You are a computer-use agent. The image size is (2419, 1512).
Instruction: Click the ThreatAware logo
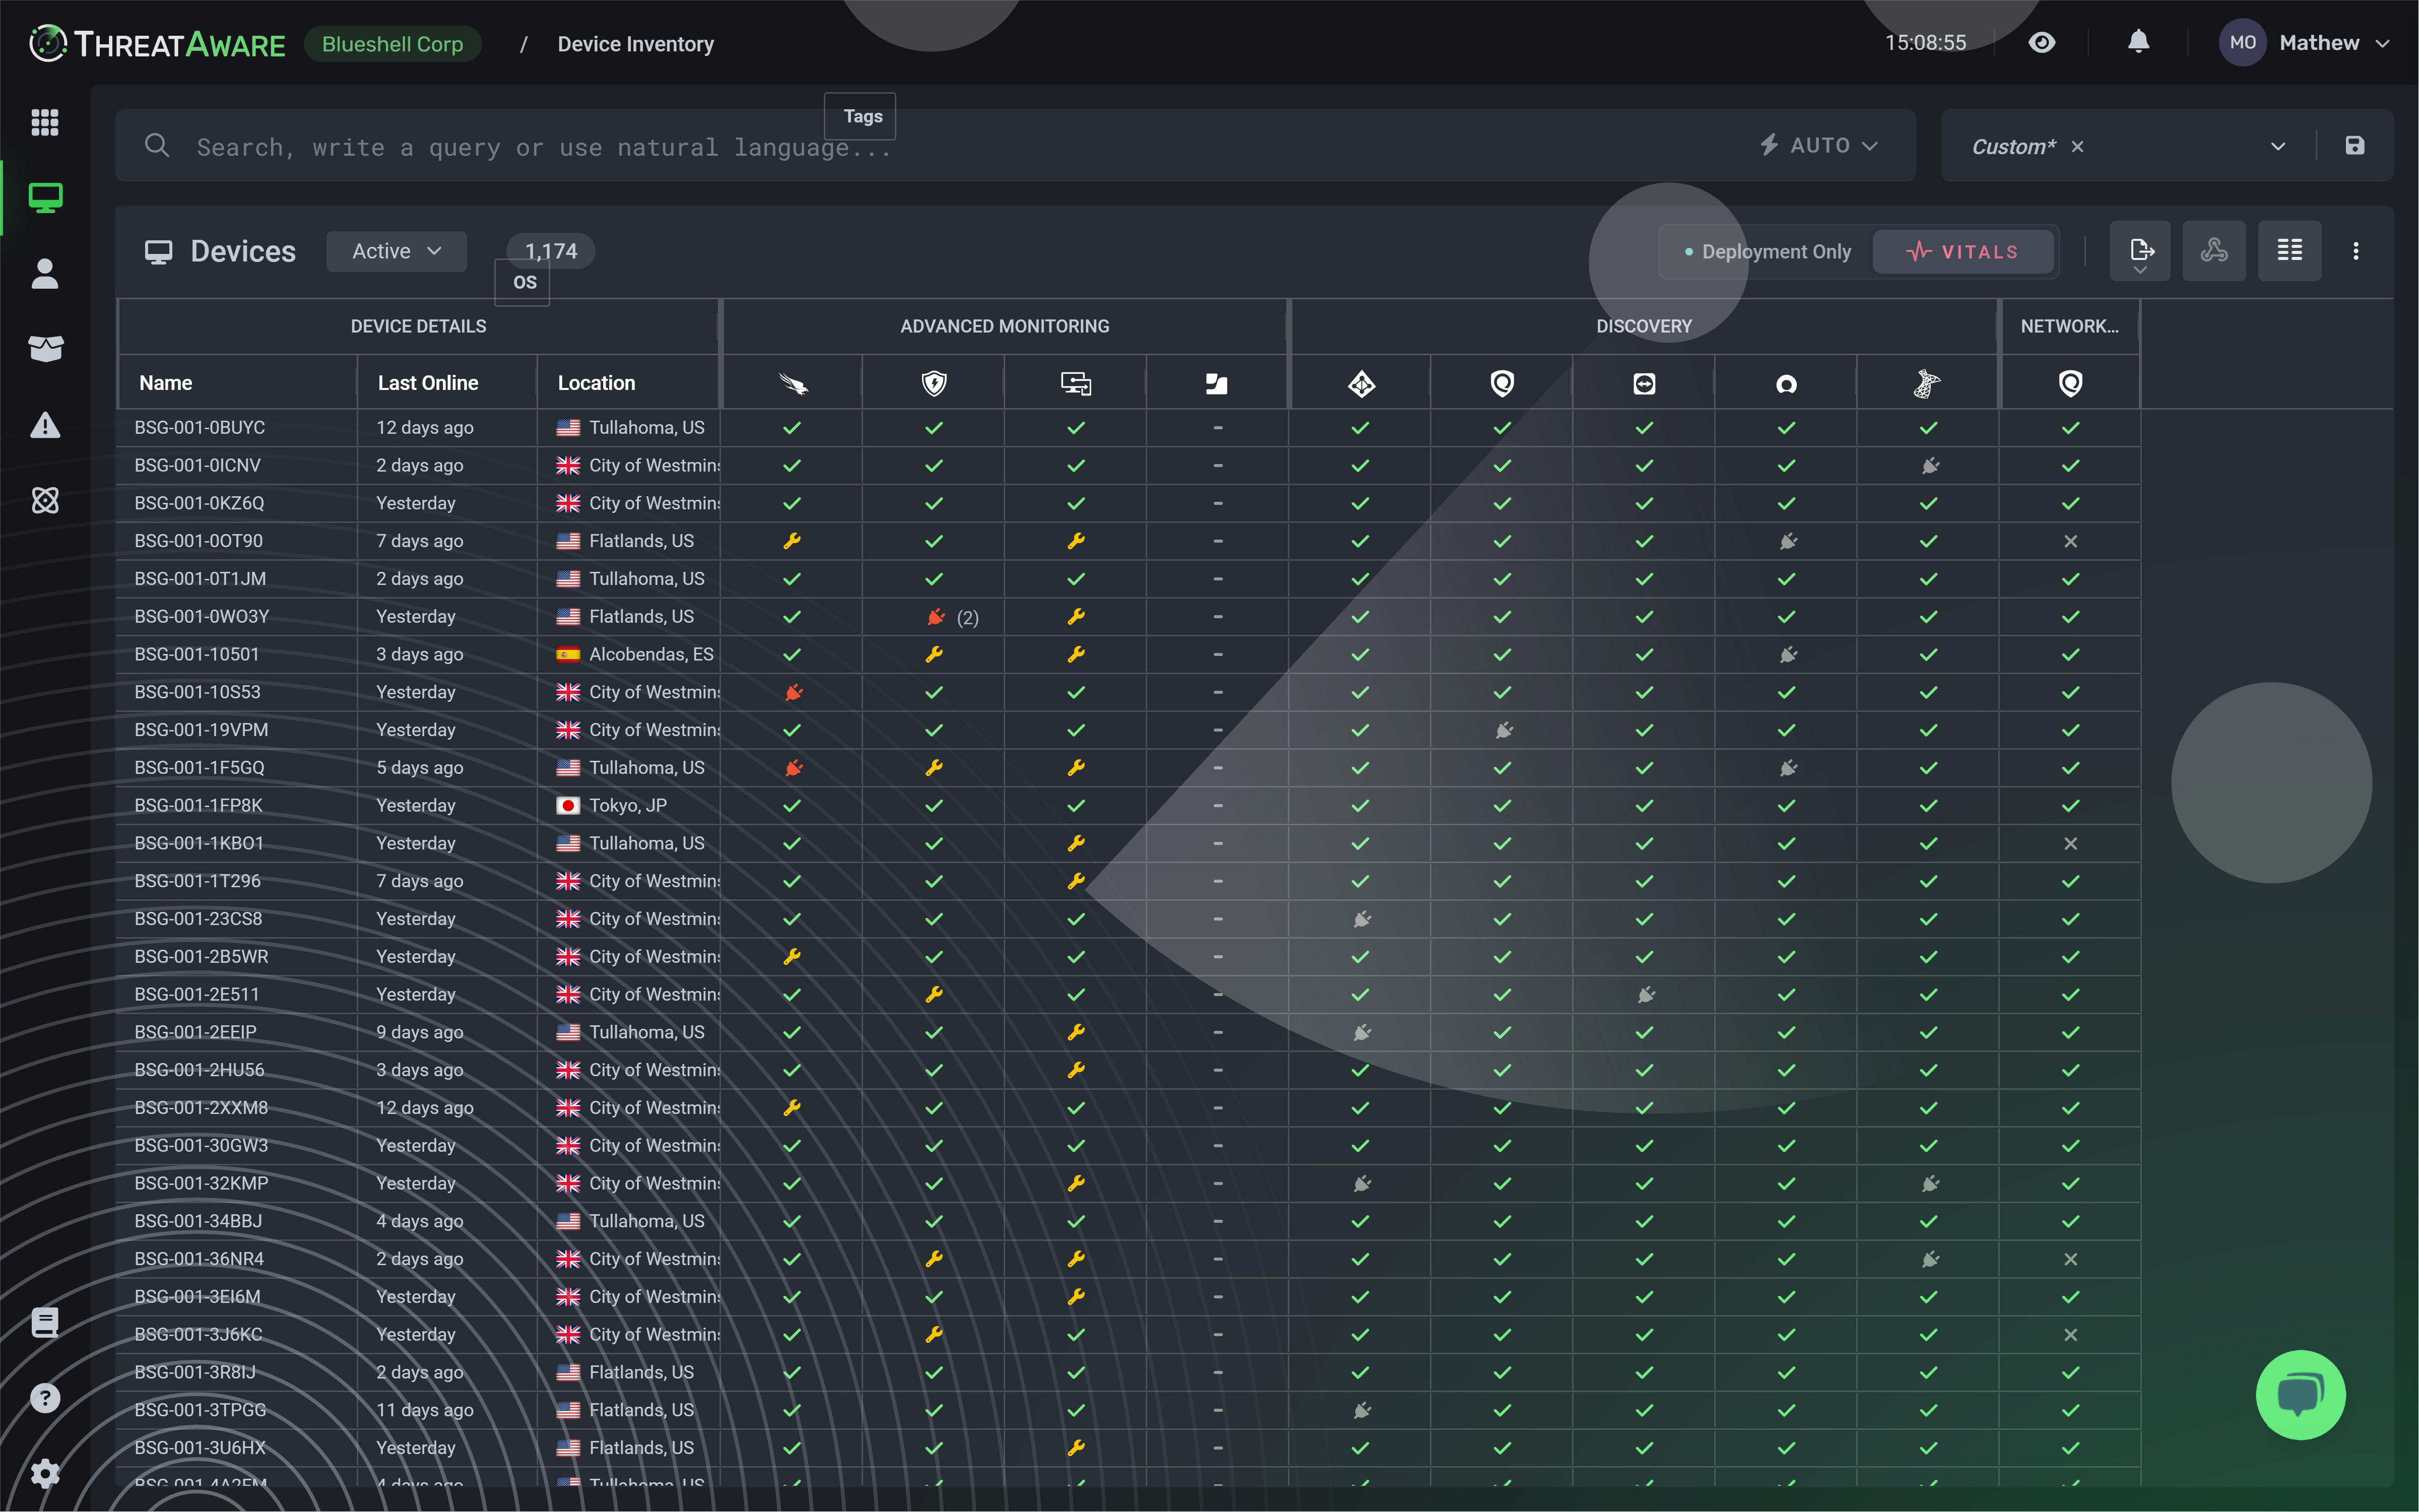pyautogui.click(x=157, y=43)
